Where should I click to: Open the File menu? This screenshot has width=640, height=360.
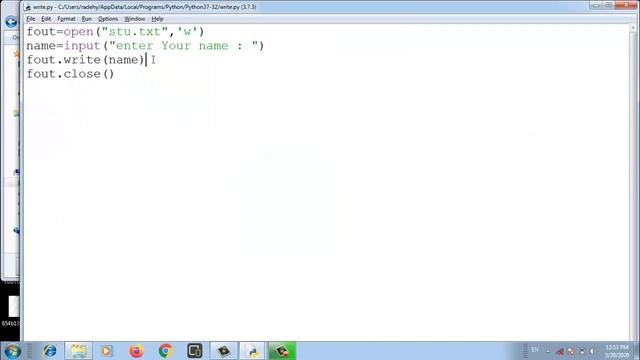[x=31, y=19]
